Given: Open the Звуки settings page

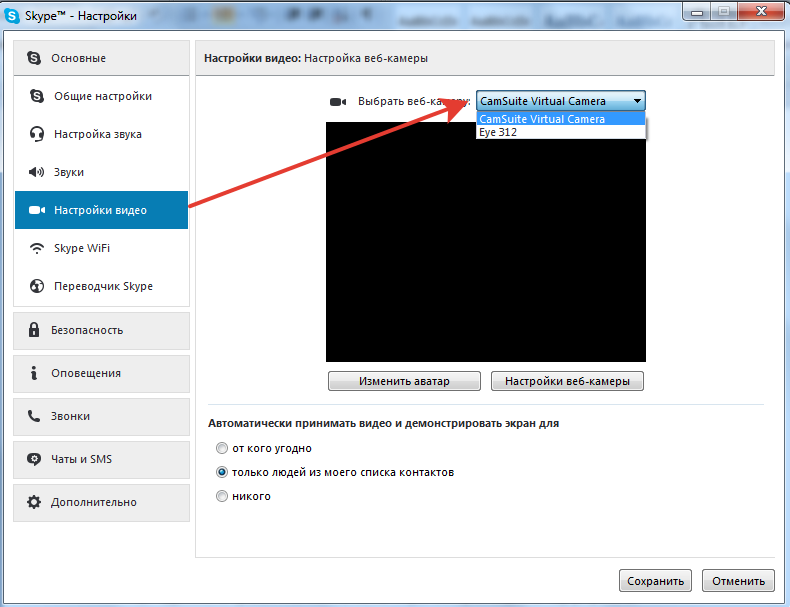Looking at the screenshot, I should point(101,172).
